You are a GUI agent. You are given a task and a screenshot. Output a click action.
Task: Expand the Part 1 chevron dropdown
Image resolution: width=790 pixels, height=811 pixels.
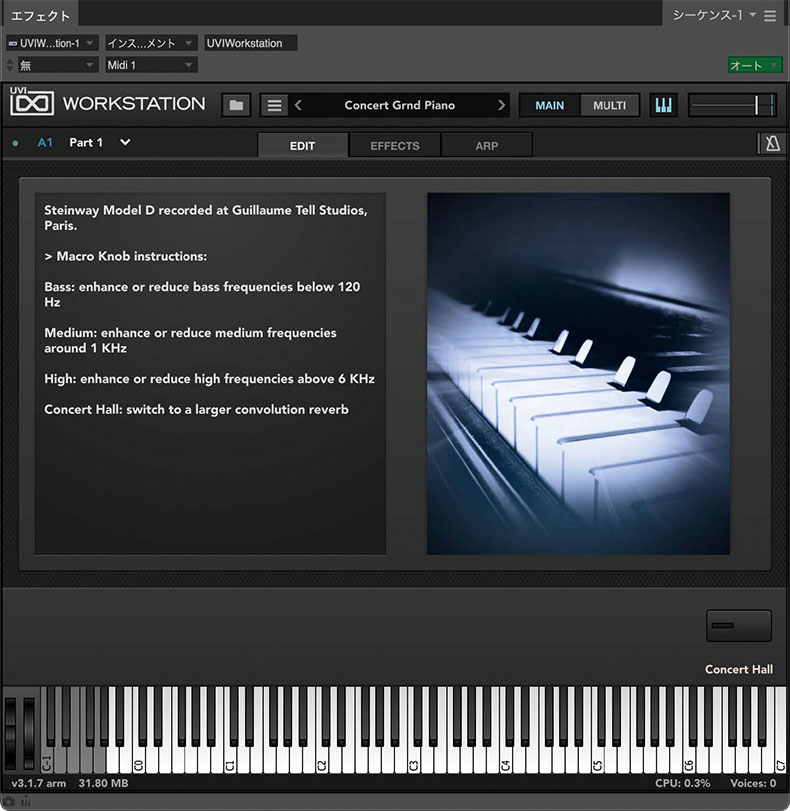125,142
